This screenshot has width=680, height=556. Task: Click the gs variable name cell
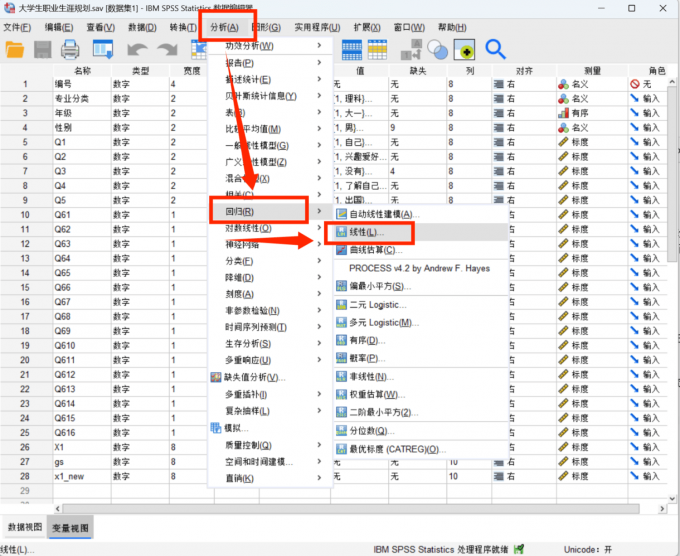click(82, 462)
